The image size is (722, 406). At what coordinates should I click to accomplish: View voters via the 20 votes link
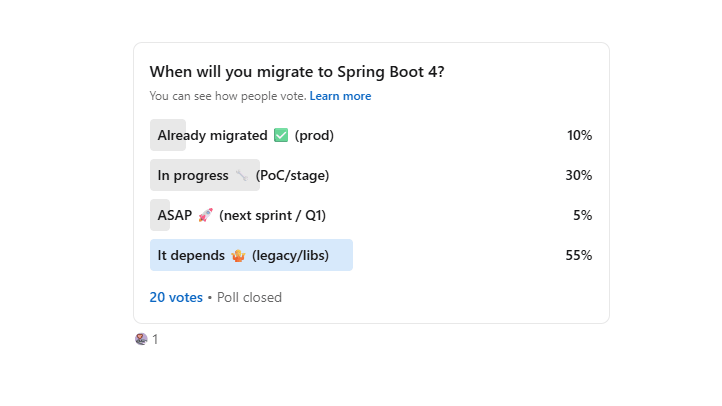pyautogui.click(x=176, y=297)
